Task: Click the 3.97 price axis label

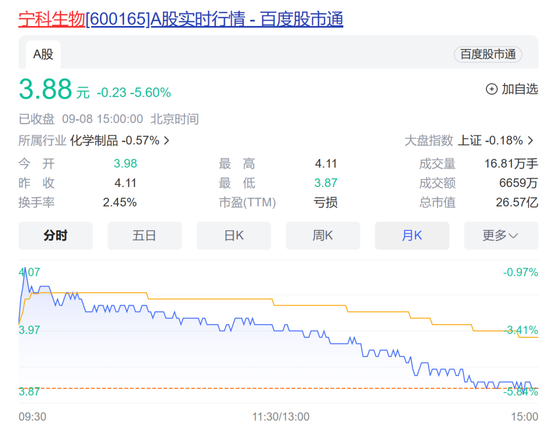Action: point(29,330)
